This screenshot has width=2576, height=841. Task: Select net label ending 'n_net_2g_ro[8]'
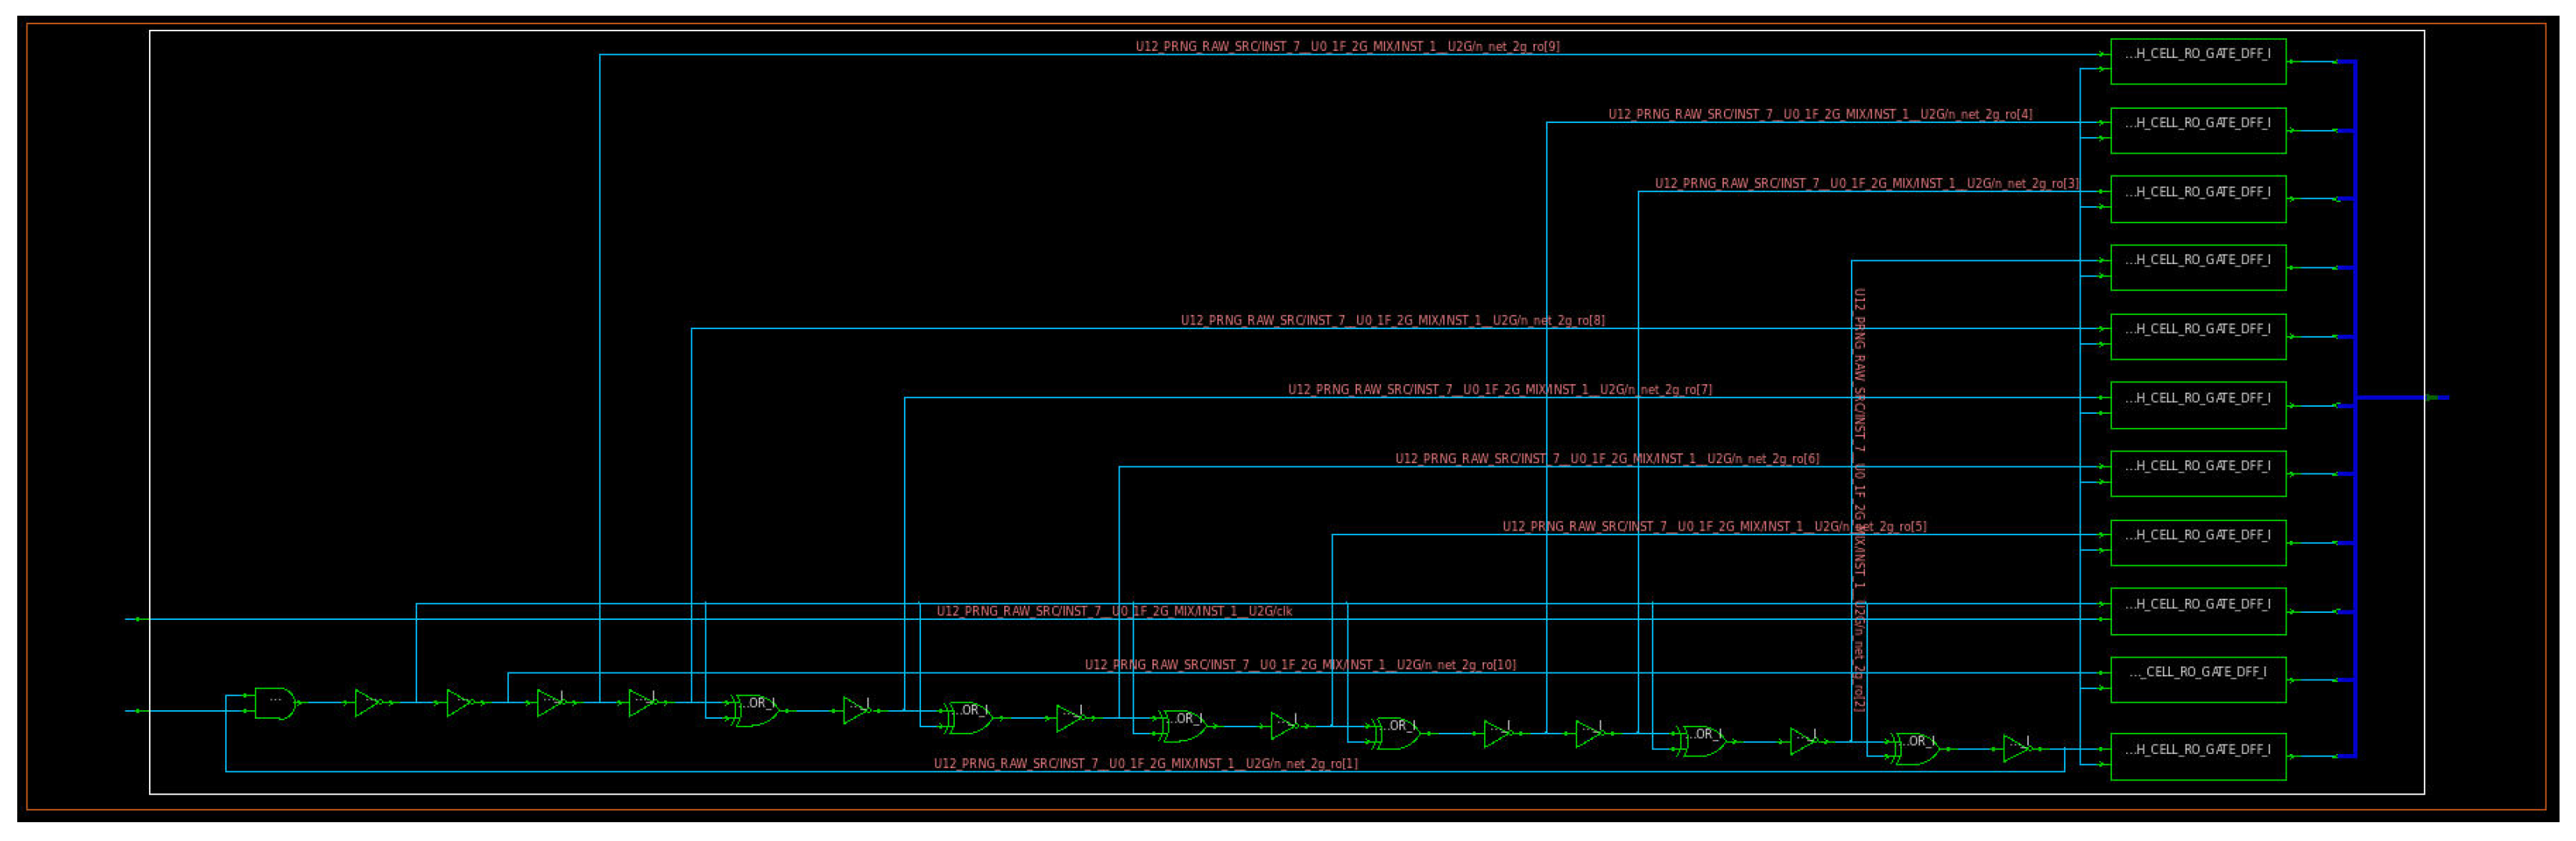click(1393, 320)
